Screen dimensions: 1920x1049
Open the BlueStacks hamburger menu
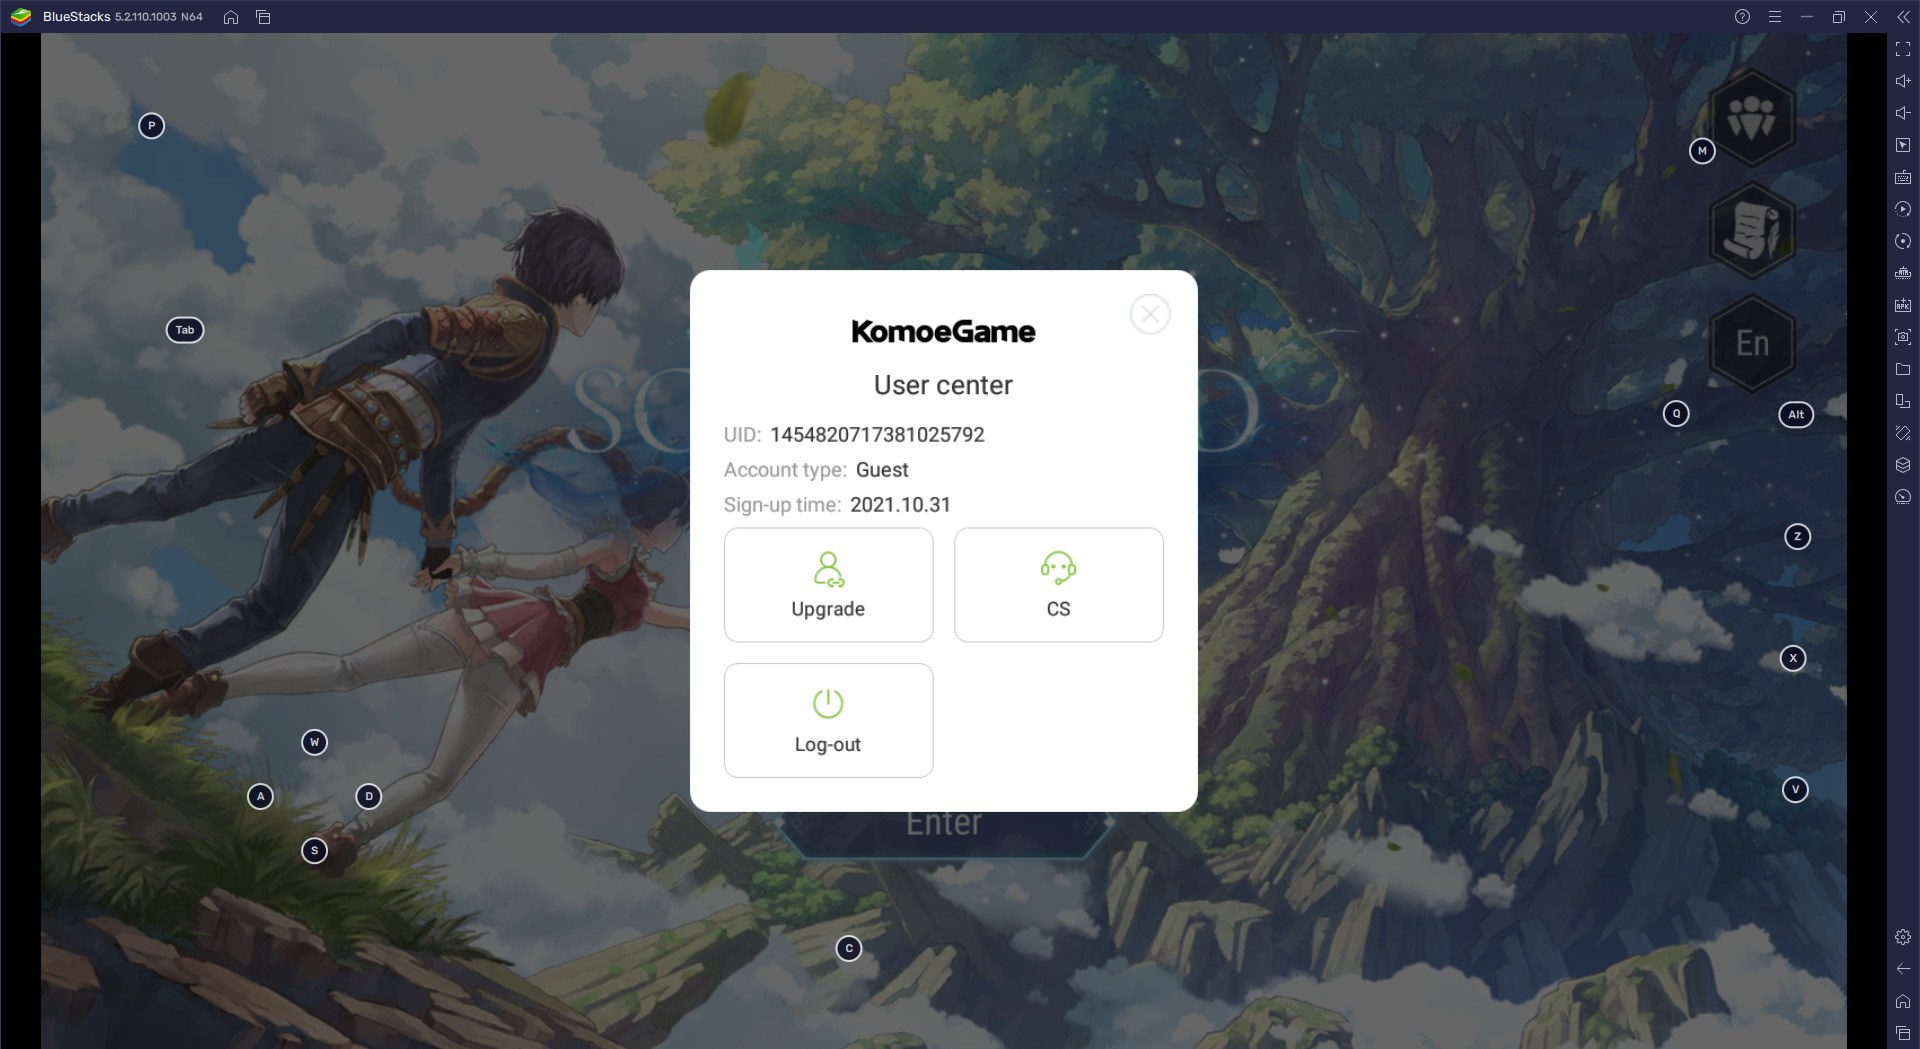coord(1774,17)
